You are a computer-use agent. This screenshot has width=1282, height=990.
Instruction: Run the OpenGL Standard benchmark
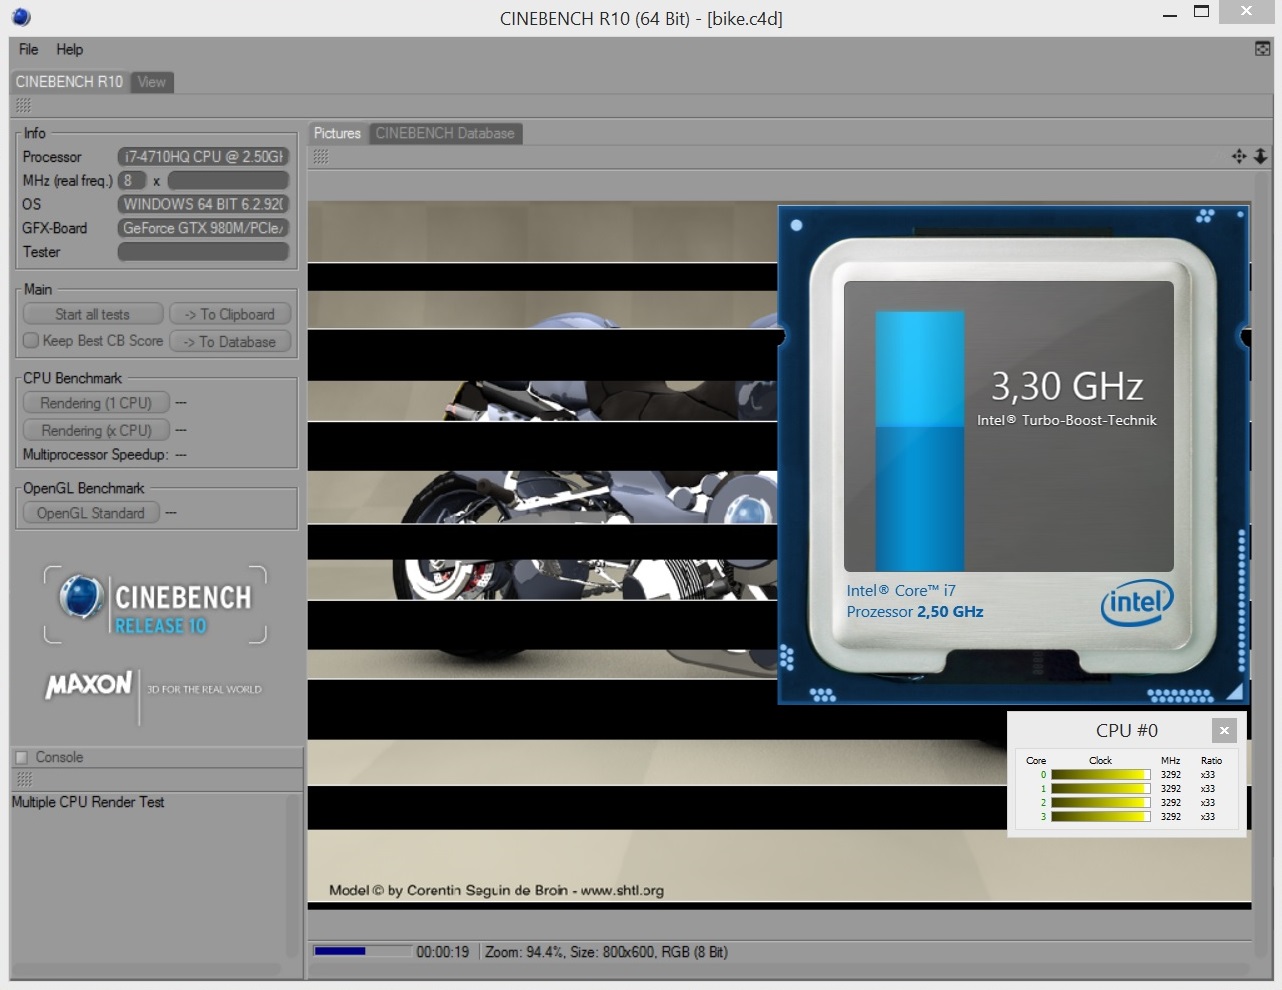coord(91,513)
